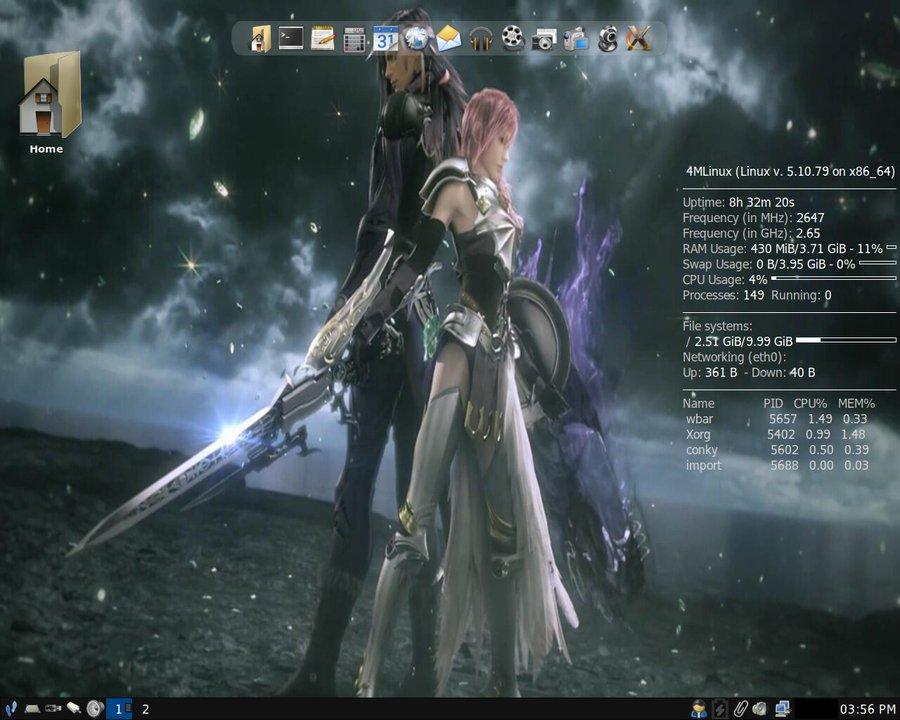The image size is (900, 720).
Task: Open the terminal from the dock
Action: click(291, 38)
